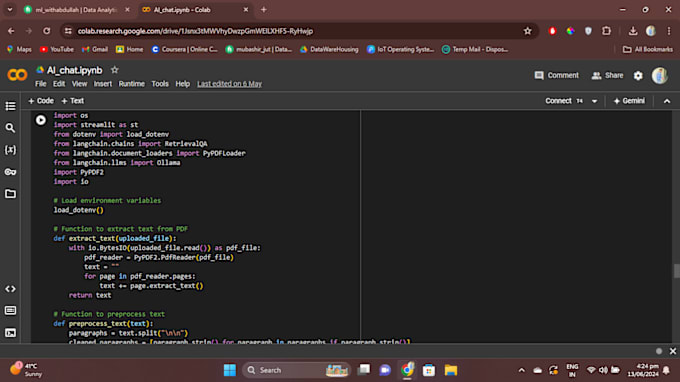Open the Gmail bookmark
The height and width of the screenshot is (382, 680).
(95, 49)
